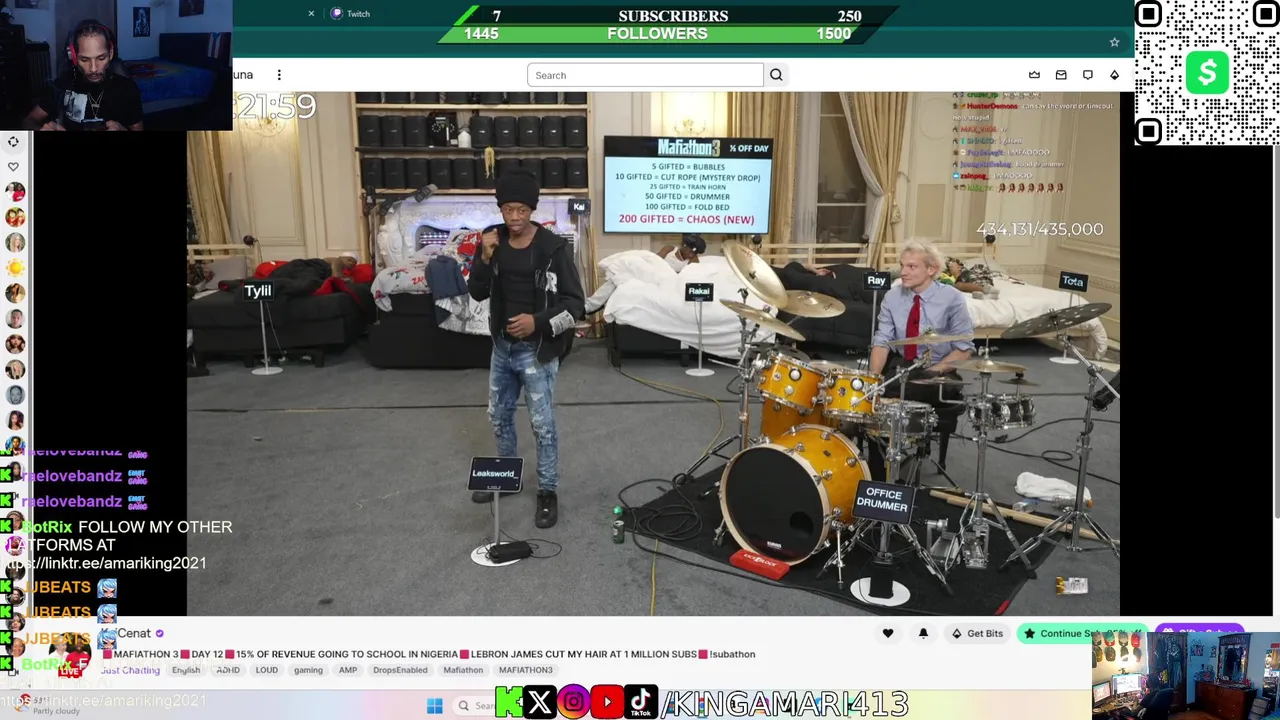Click the Just Chatting category link
Screen dimensions: 1280x720
coord(130,670)
